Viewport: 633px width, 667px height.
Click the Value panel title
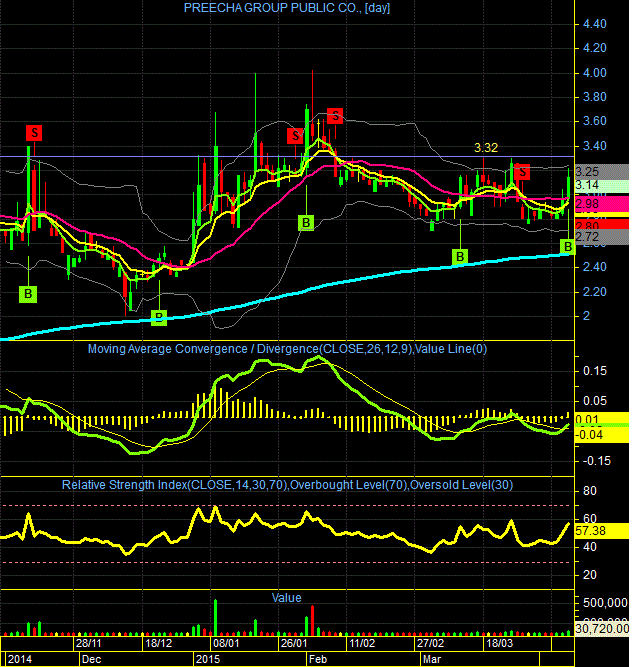[286, 598]
